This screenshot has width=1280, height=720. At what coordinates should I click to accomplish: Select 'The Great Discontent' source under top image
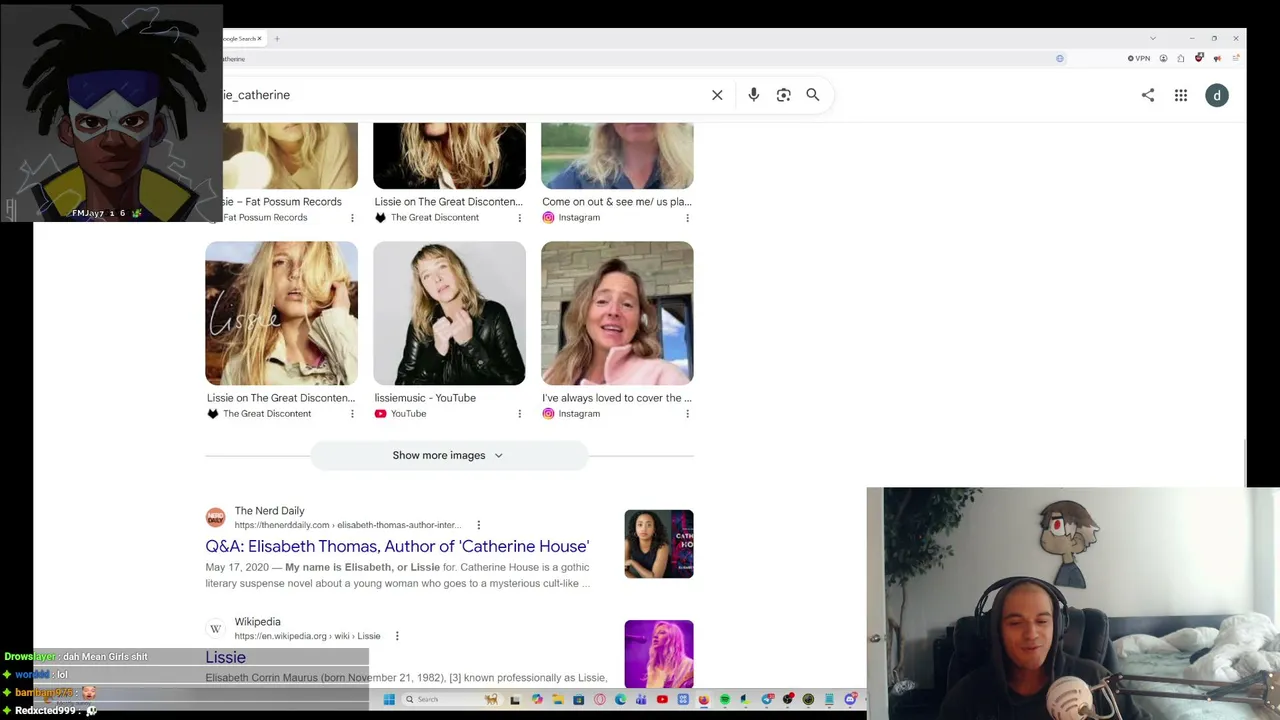click(435, 217)
